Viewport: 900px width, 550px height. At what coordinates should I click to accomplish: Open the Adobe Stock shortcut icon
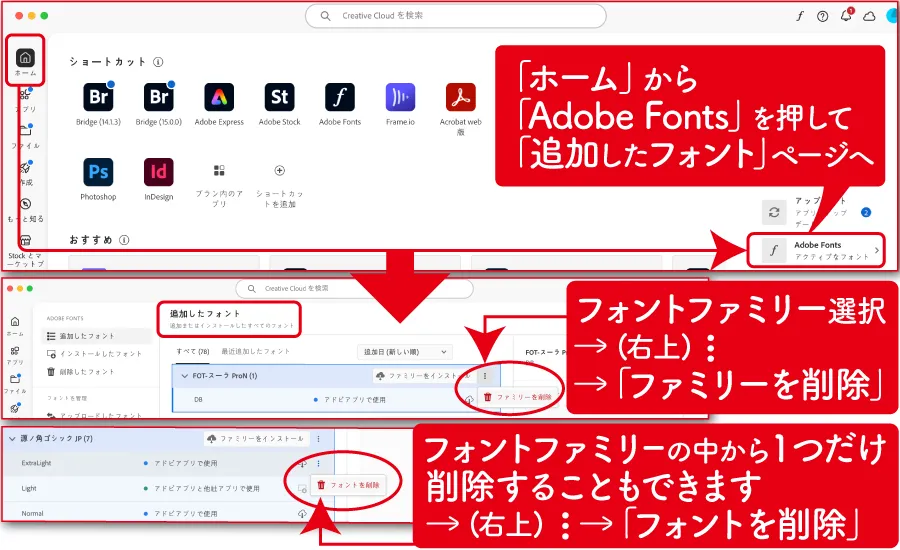(x=279, y=97)
